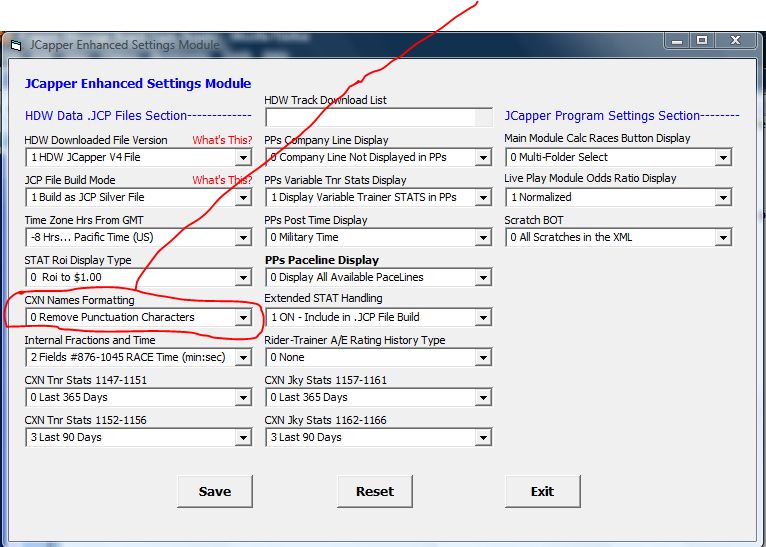Open PPs Post Time Display dropdown
Viewport: 766px width, 547px height.
[483, 237]
